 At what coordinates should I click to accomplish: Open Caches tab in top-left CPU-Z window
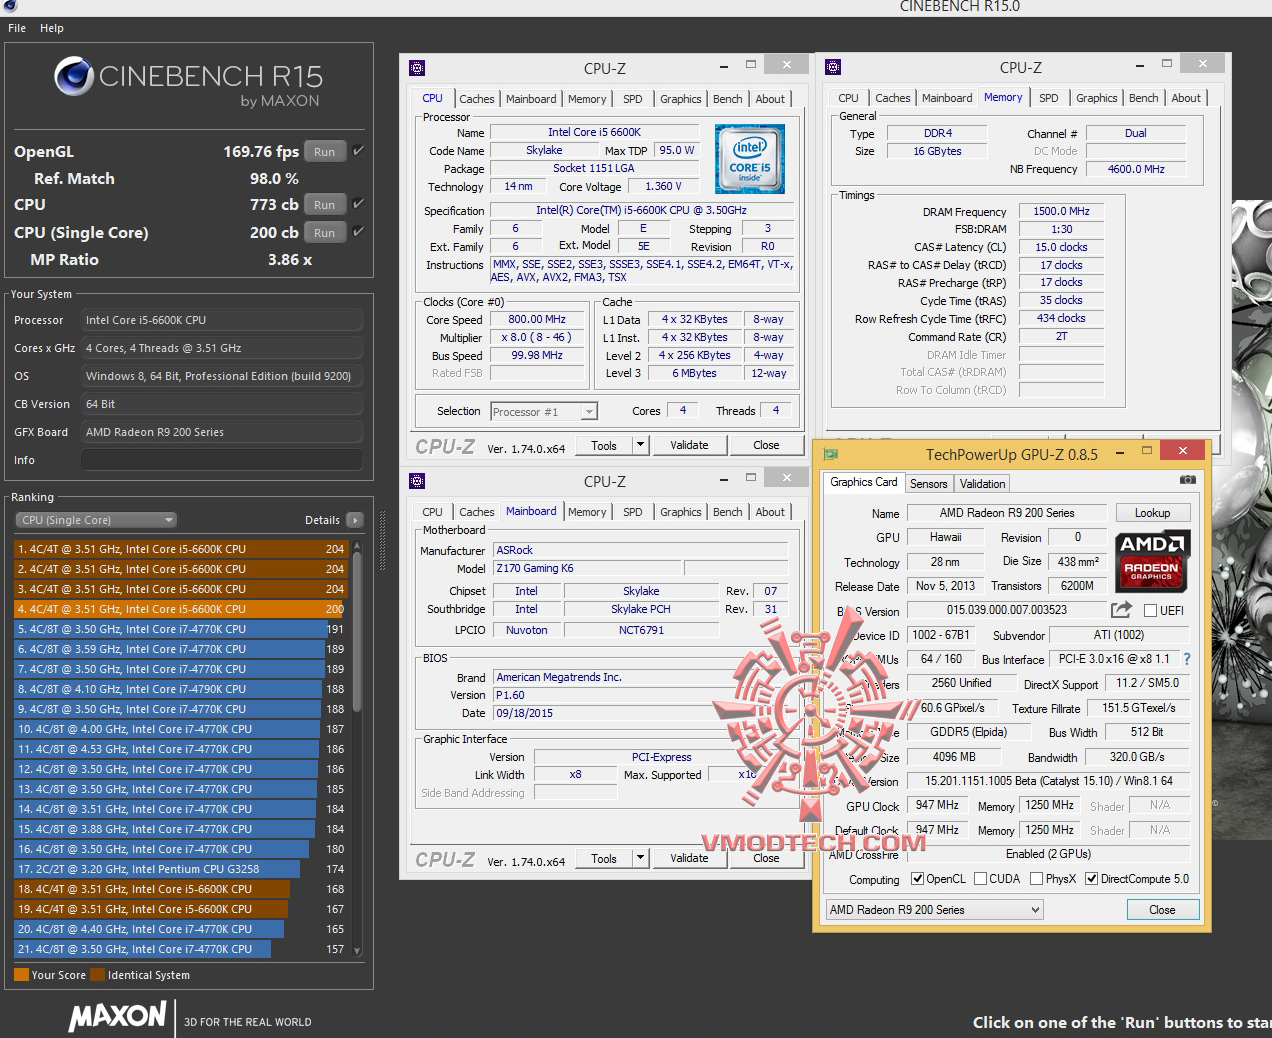(x=476, y=99)
